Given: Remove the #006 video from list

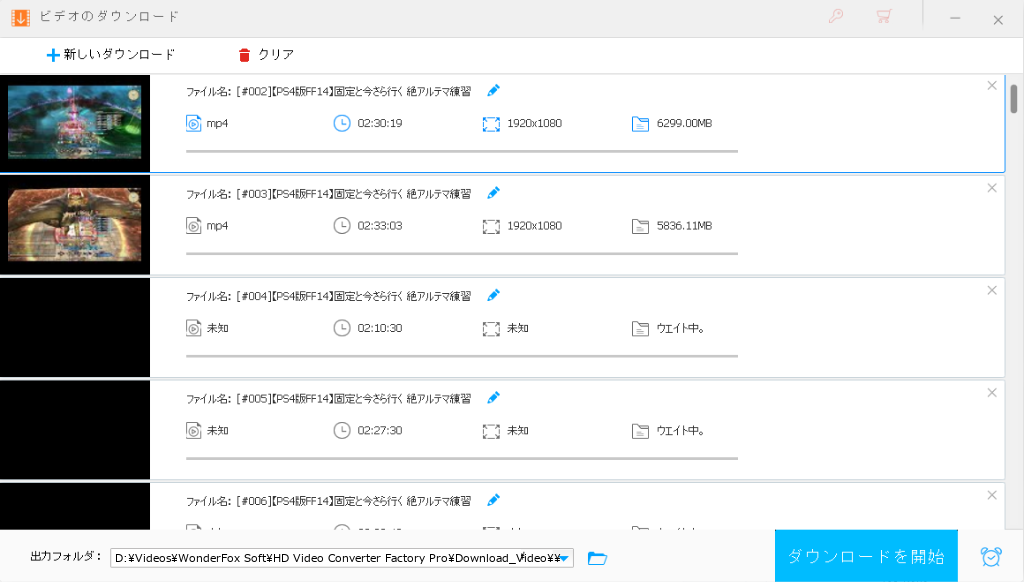Looking at the screenshot, I should [992, 495].
